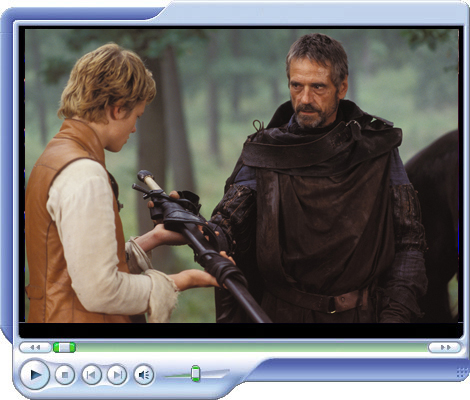
Task: Mute audio using the speaker icon
Action: pos(144,375)
